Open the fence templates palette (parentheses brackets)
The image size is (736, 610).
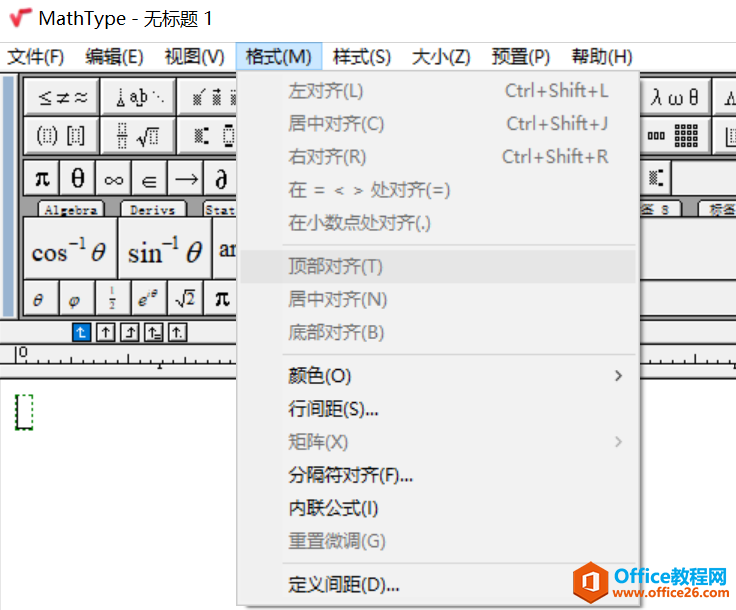point(61,136)
